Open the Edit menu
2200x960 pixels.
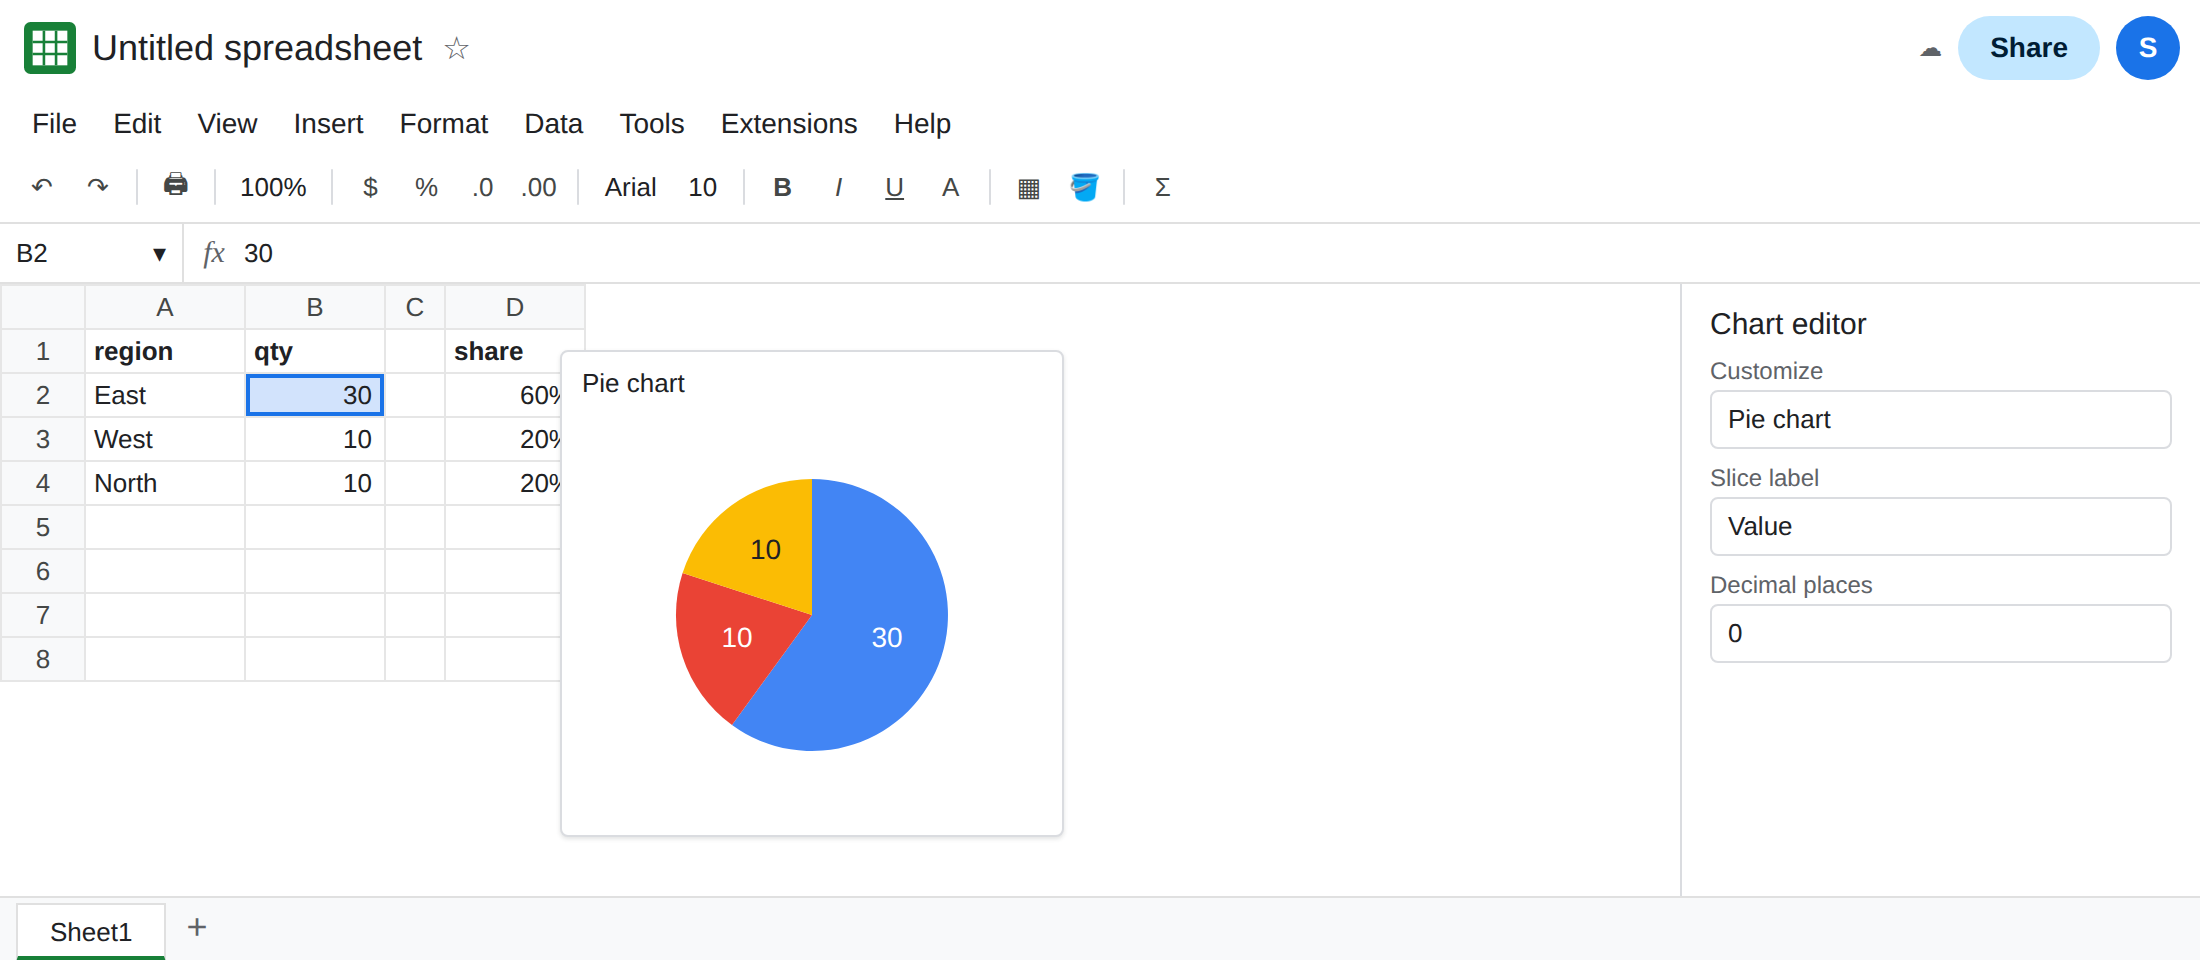point(137,123)
